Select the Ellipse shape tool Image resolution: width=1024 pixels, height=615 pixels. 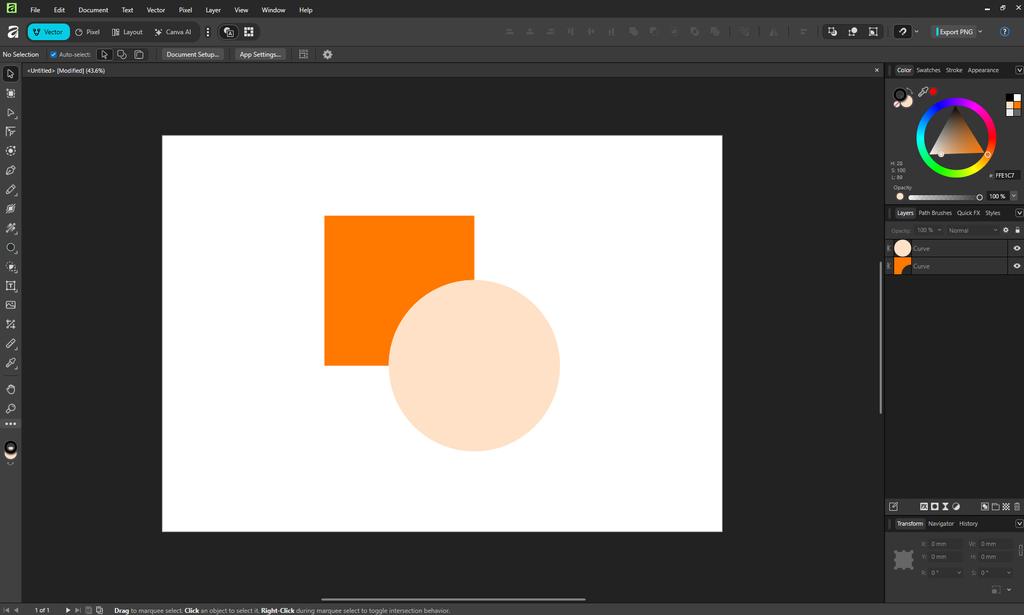(10, 248)
